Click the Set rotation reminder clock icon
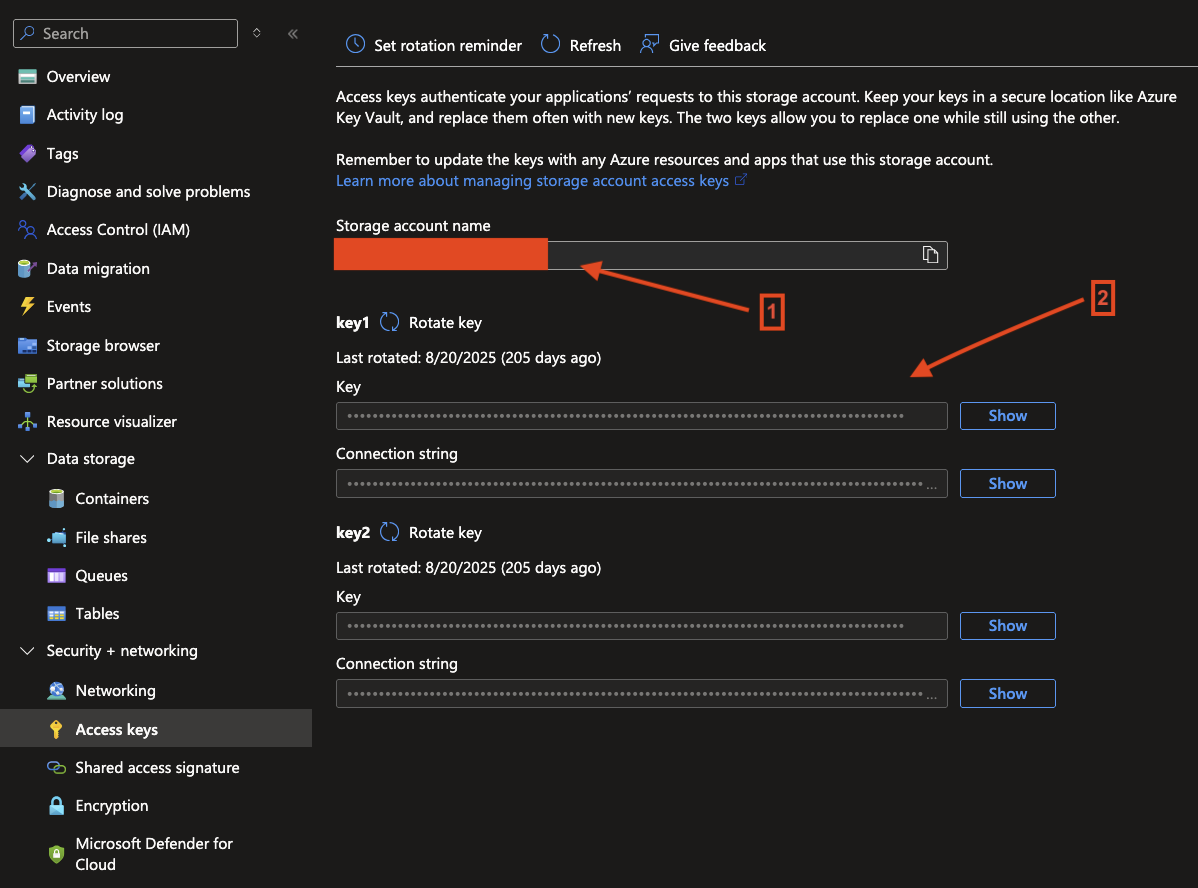Screen dimensions: 1198x888 click(355, 45)
